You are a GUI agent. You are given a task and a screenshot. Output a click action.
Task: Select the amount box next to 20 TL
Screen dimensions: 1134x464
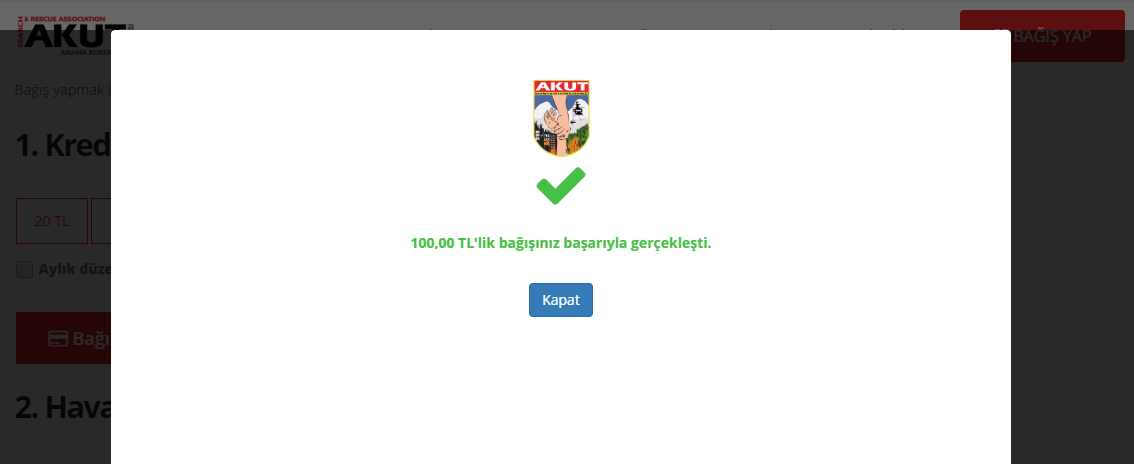coord(101,221)
